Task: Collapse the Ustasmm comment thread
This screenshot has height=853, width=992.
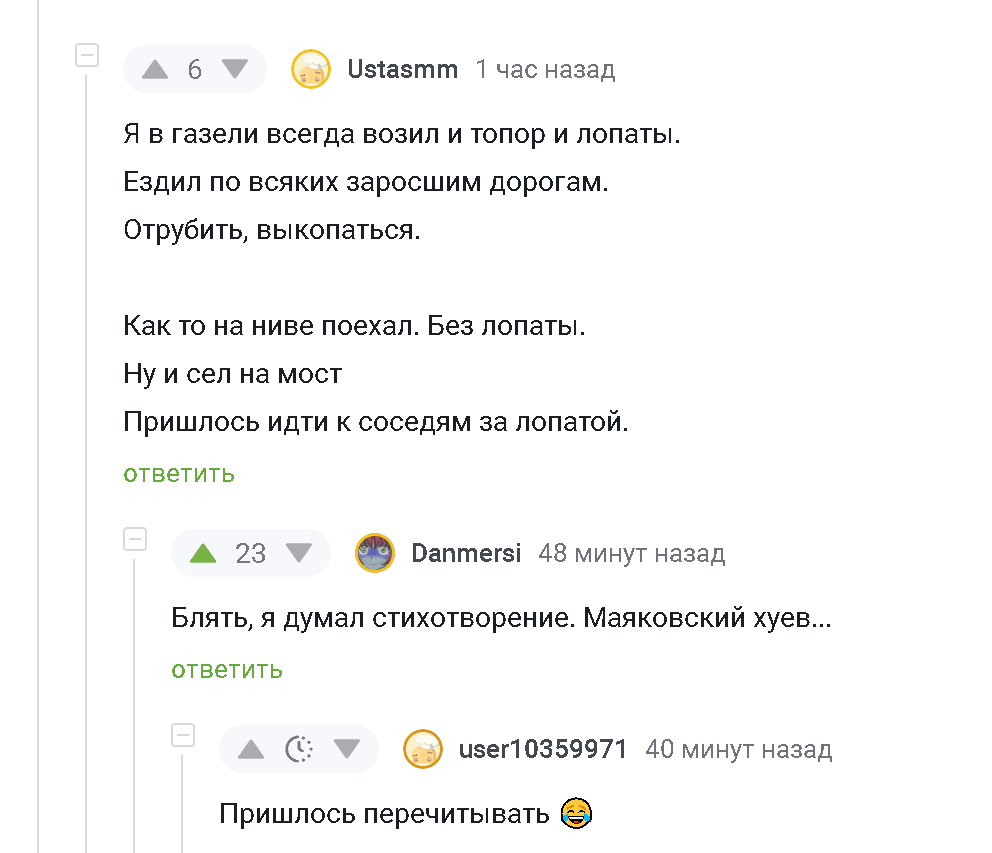Action: pyautogui.click(x=87, y=55)
